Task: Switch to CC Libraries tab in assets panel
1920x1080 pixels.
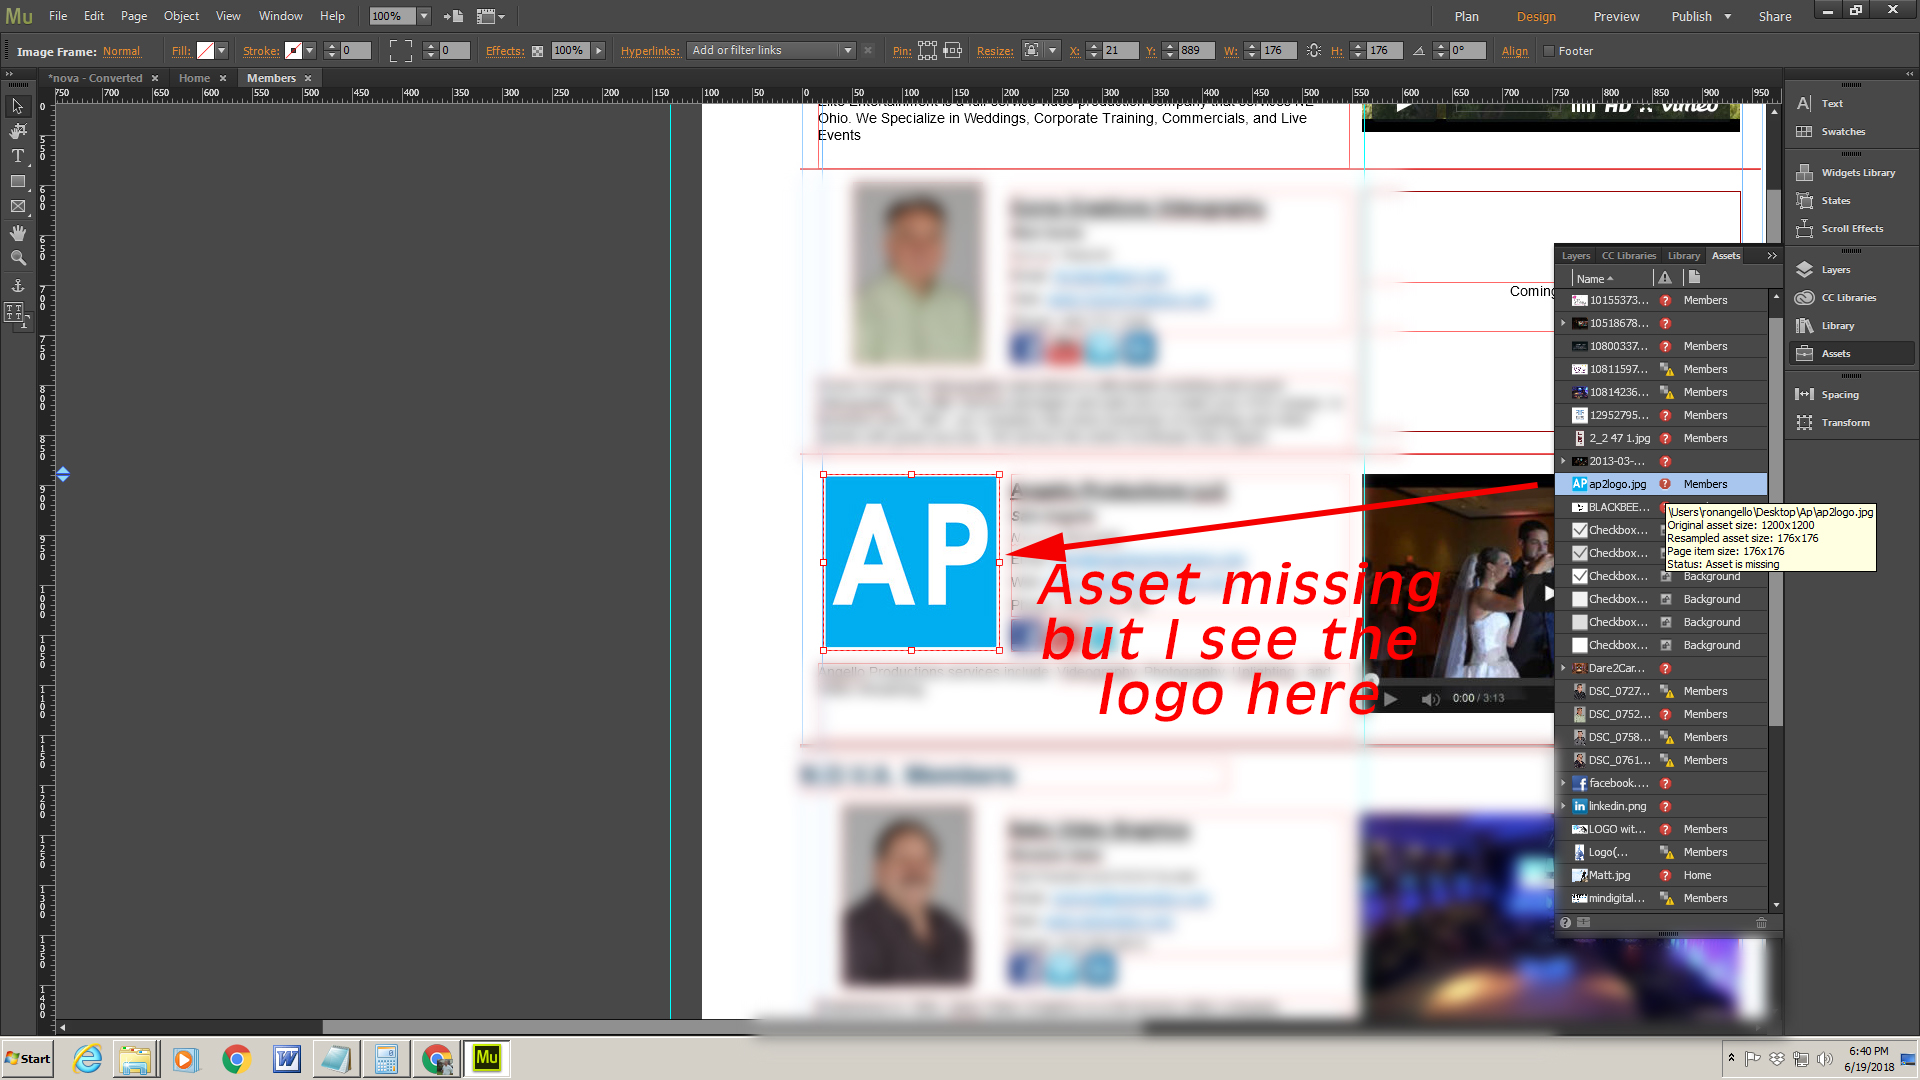Action: 1628,256
